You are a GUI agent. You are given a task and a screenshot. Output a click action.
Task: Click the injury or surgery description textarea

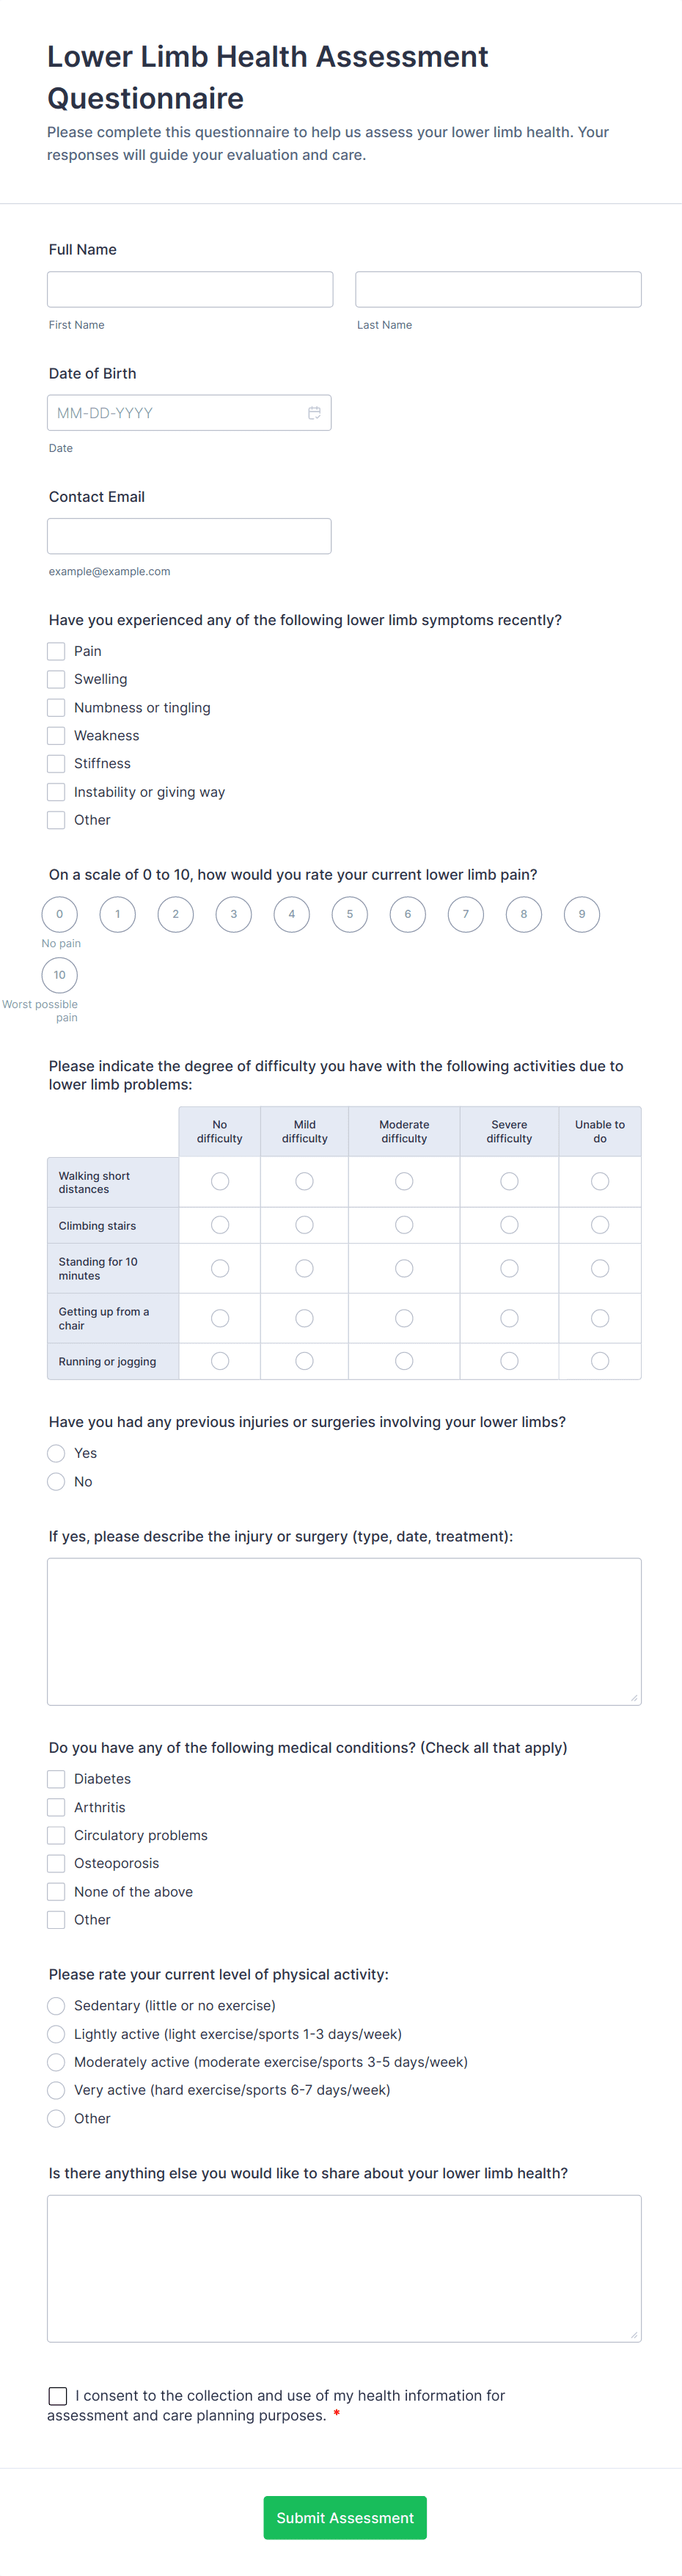[x=344, y=1631]
